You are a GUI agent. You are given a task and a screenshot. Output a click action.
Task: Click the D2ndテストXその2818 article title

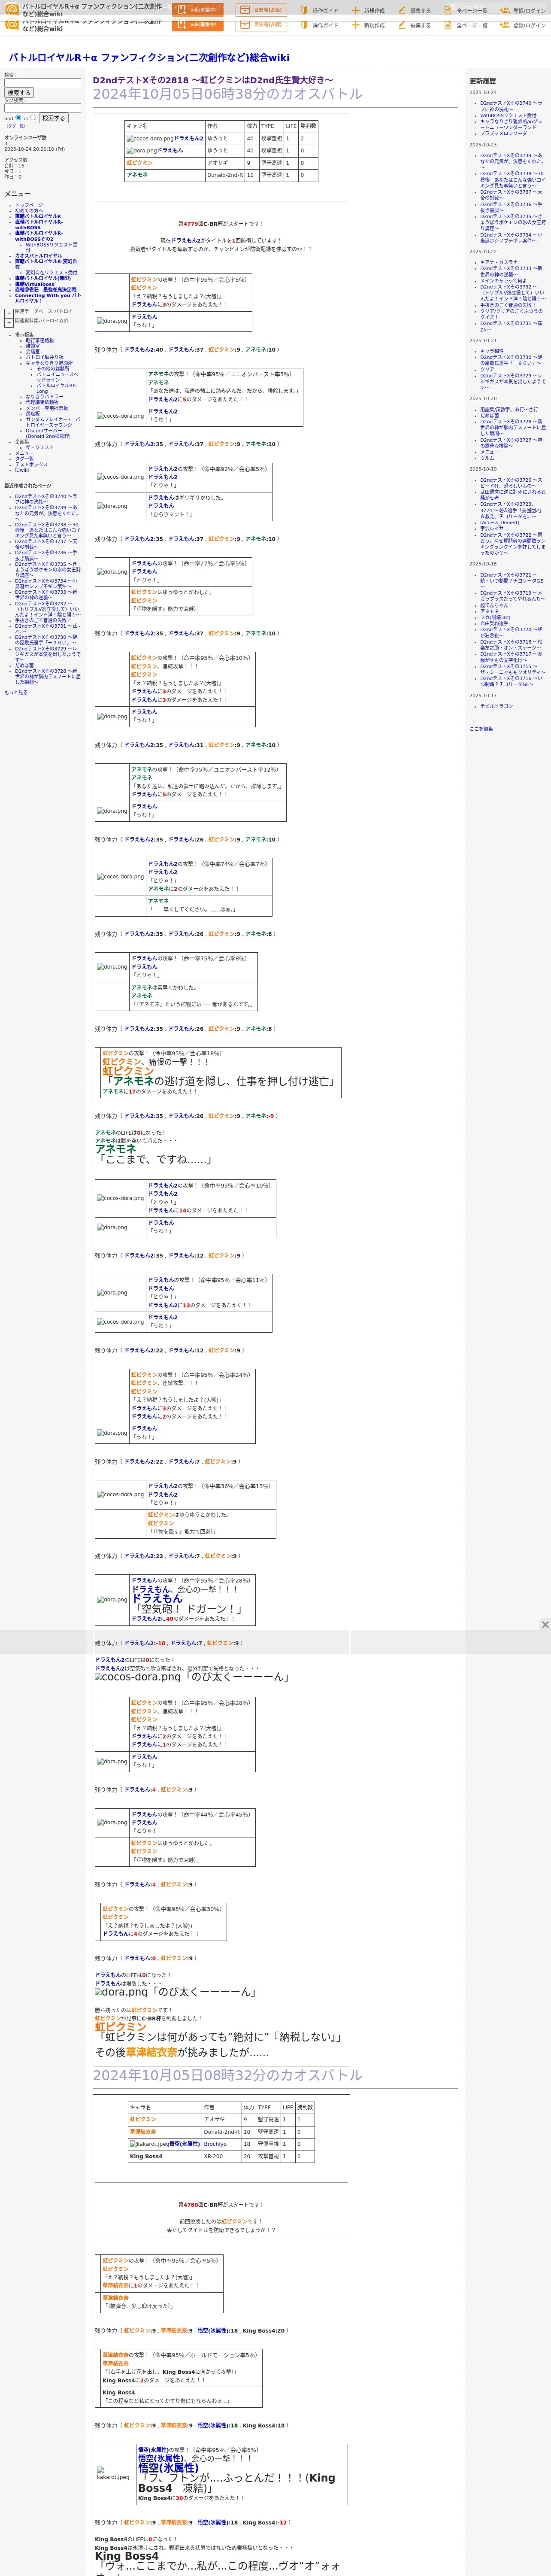click(x=213, y=80)
